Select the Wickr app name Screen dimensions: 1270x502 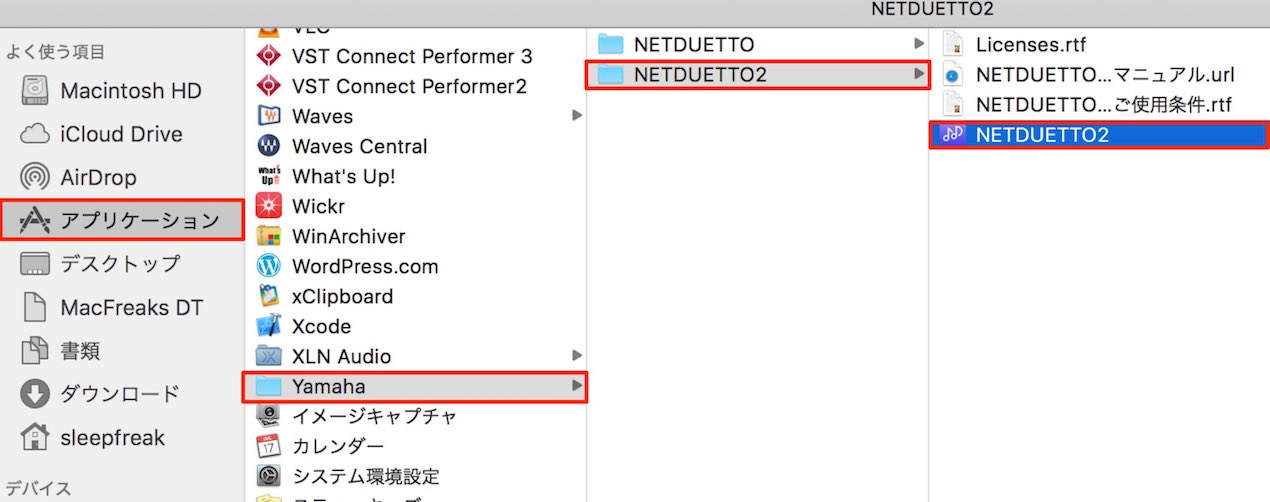tap(319, 206)
